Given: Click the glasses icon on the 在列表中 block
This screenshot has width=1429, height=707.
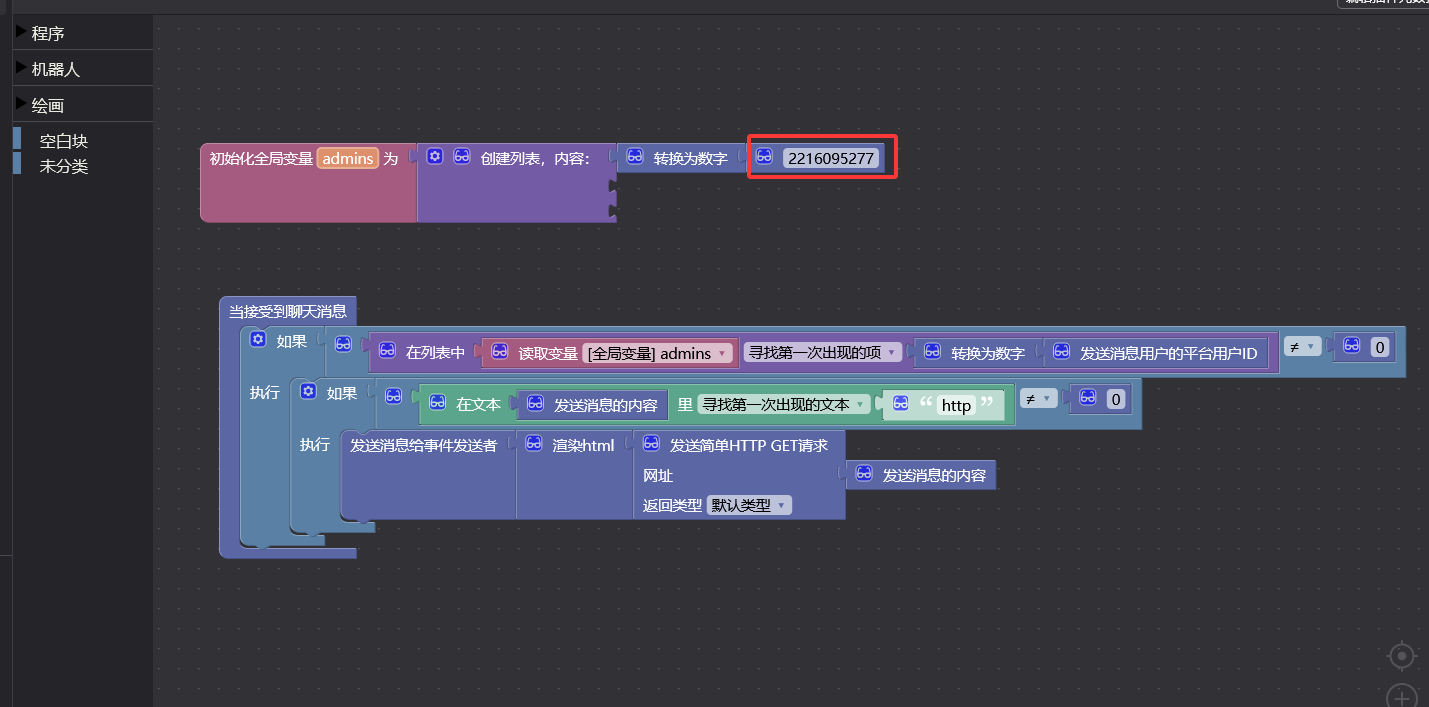Looking at the screenshot, I should pyautogui.click(x=388, y=351).
